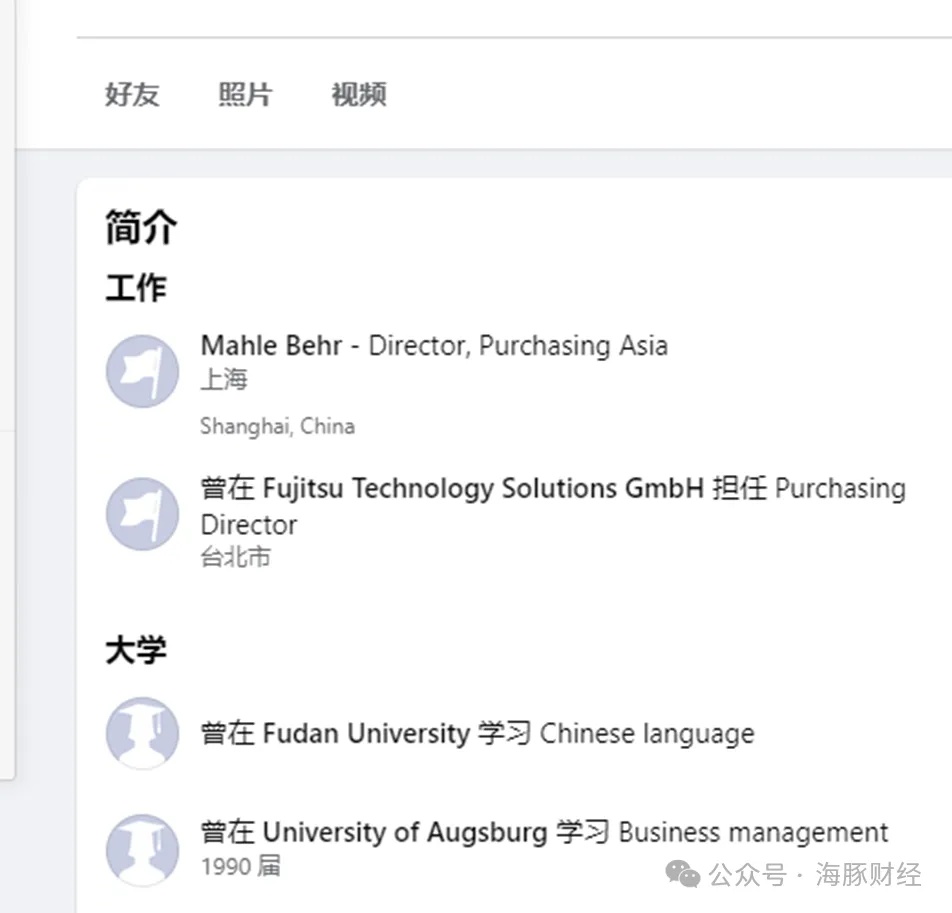The width and height of the screenshot is (952, 913).
Task: Click the flag icon beside Mahle Behr
Action: tap(142, 371)
